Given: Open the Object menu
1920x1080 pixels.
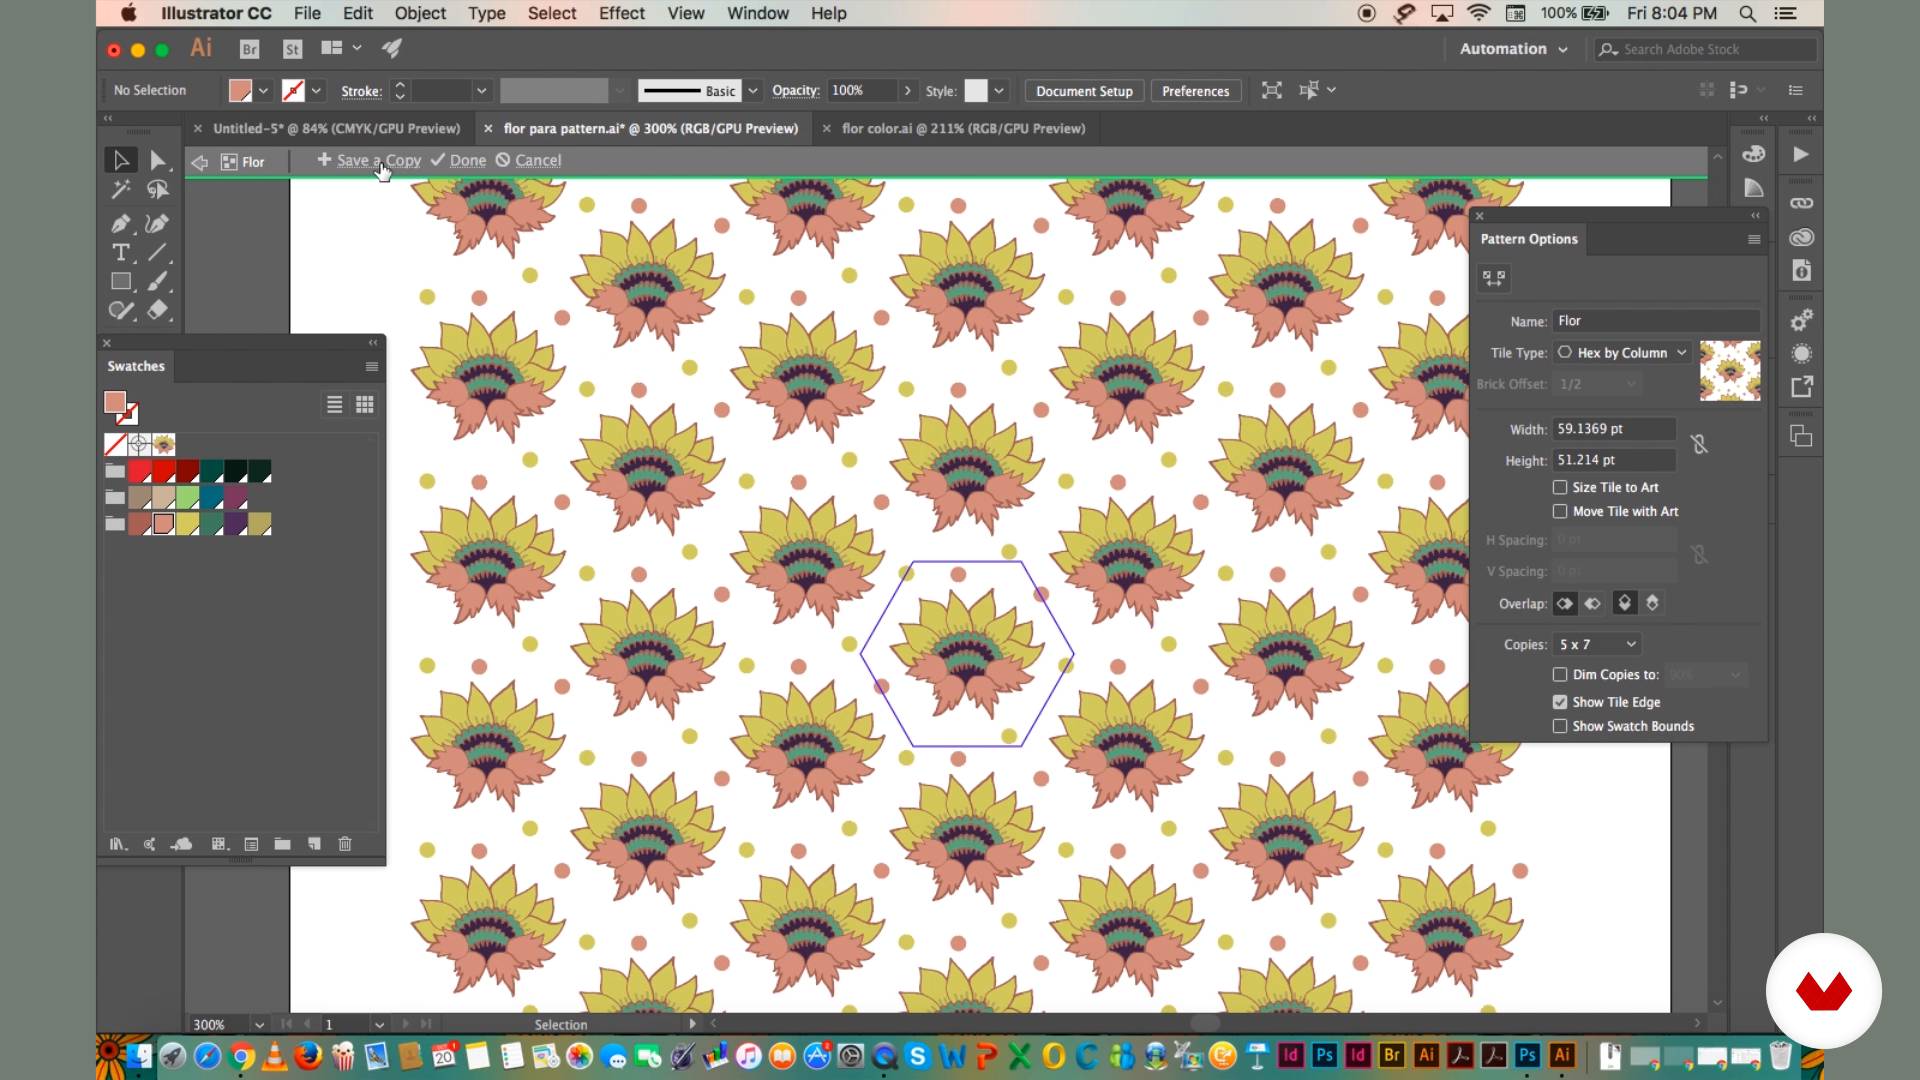Looking at the screenshot, I should (x=420, y=13).
